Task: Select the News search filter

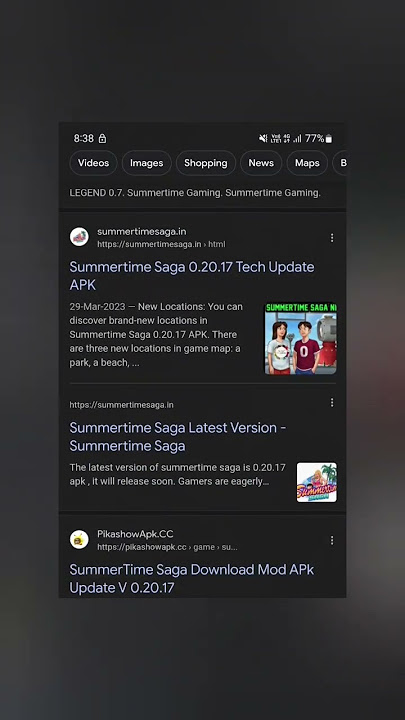Action: (261, 163)
